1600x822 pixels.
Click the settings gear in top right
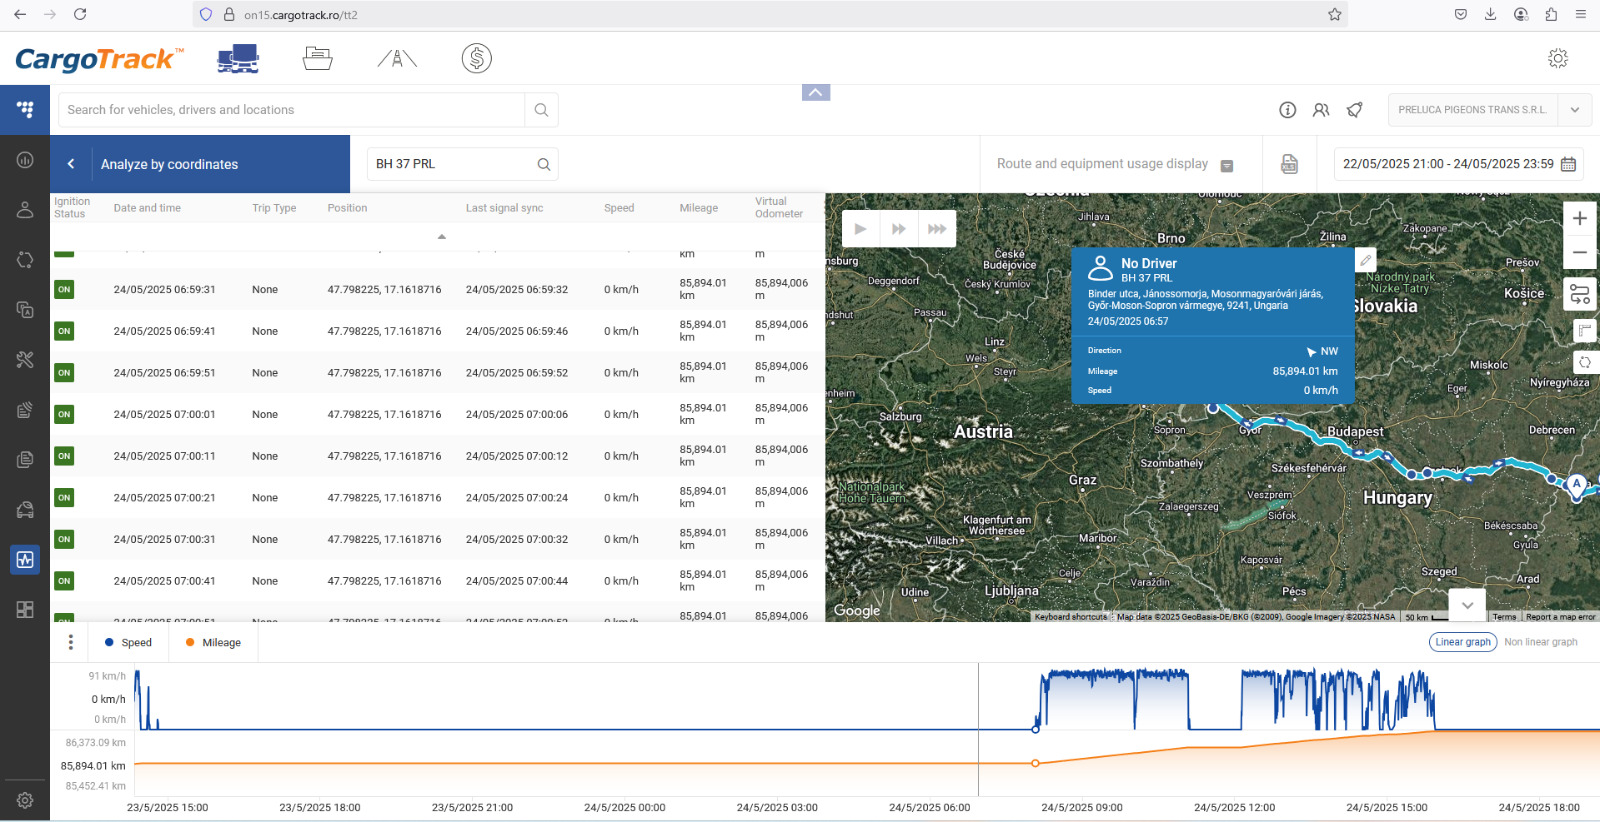[1557, 59]
